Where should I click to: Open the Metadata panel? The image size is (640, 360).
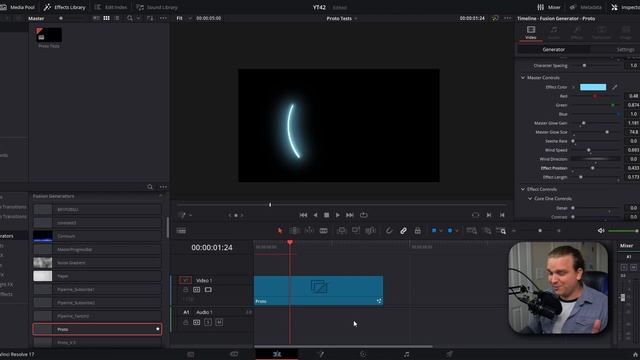[x=586, y=7]
